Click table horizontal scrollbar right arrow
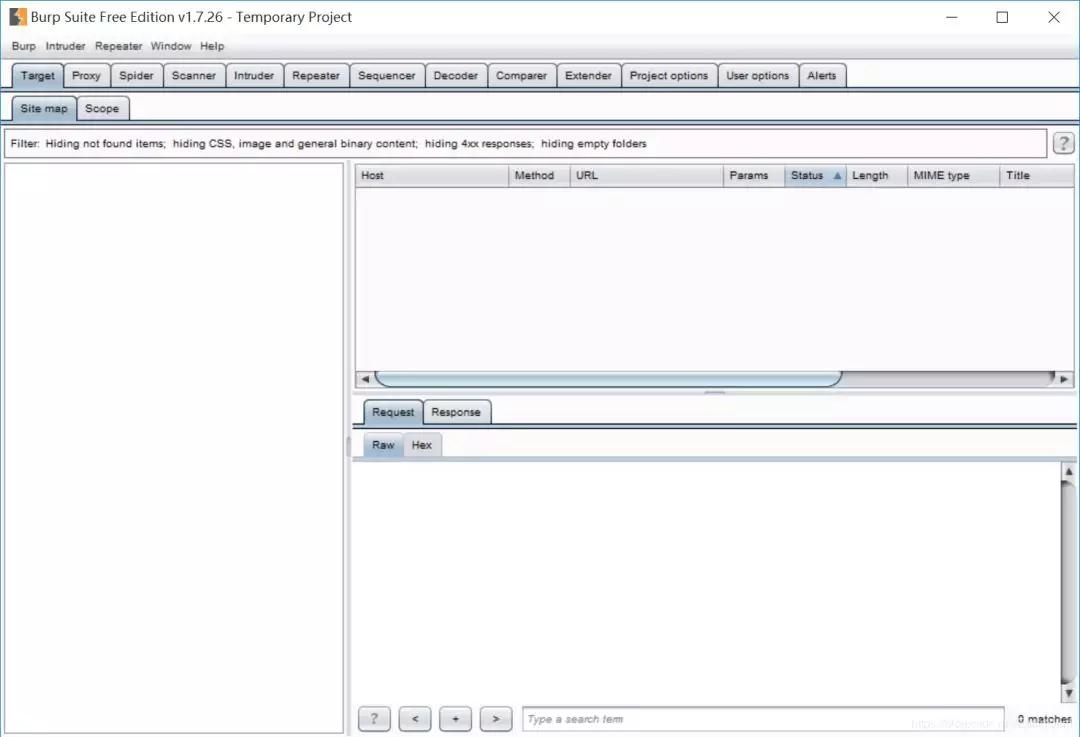Viewport: 1080px width, 737px height. [x=1064, y=379]
